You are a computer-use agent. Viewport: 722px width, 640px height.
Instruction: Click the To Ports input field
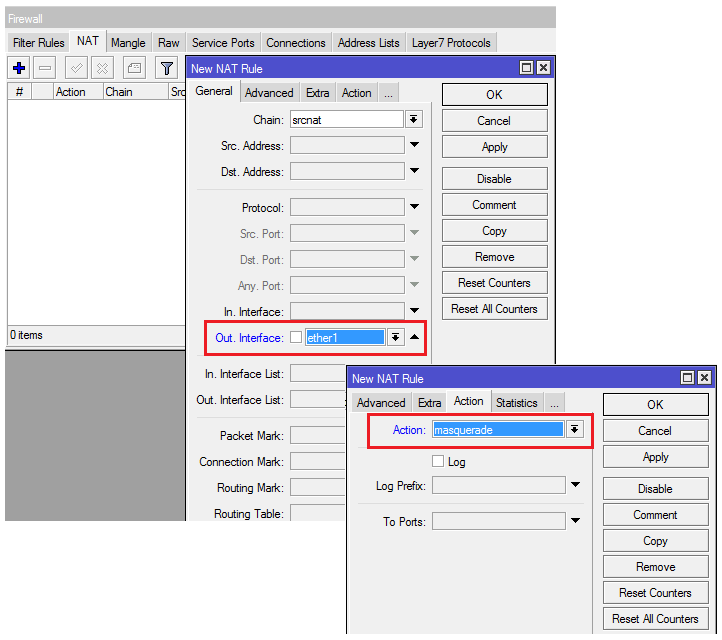click(499, 521)
